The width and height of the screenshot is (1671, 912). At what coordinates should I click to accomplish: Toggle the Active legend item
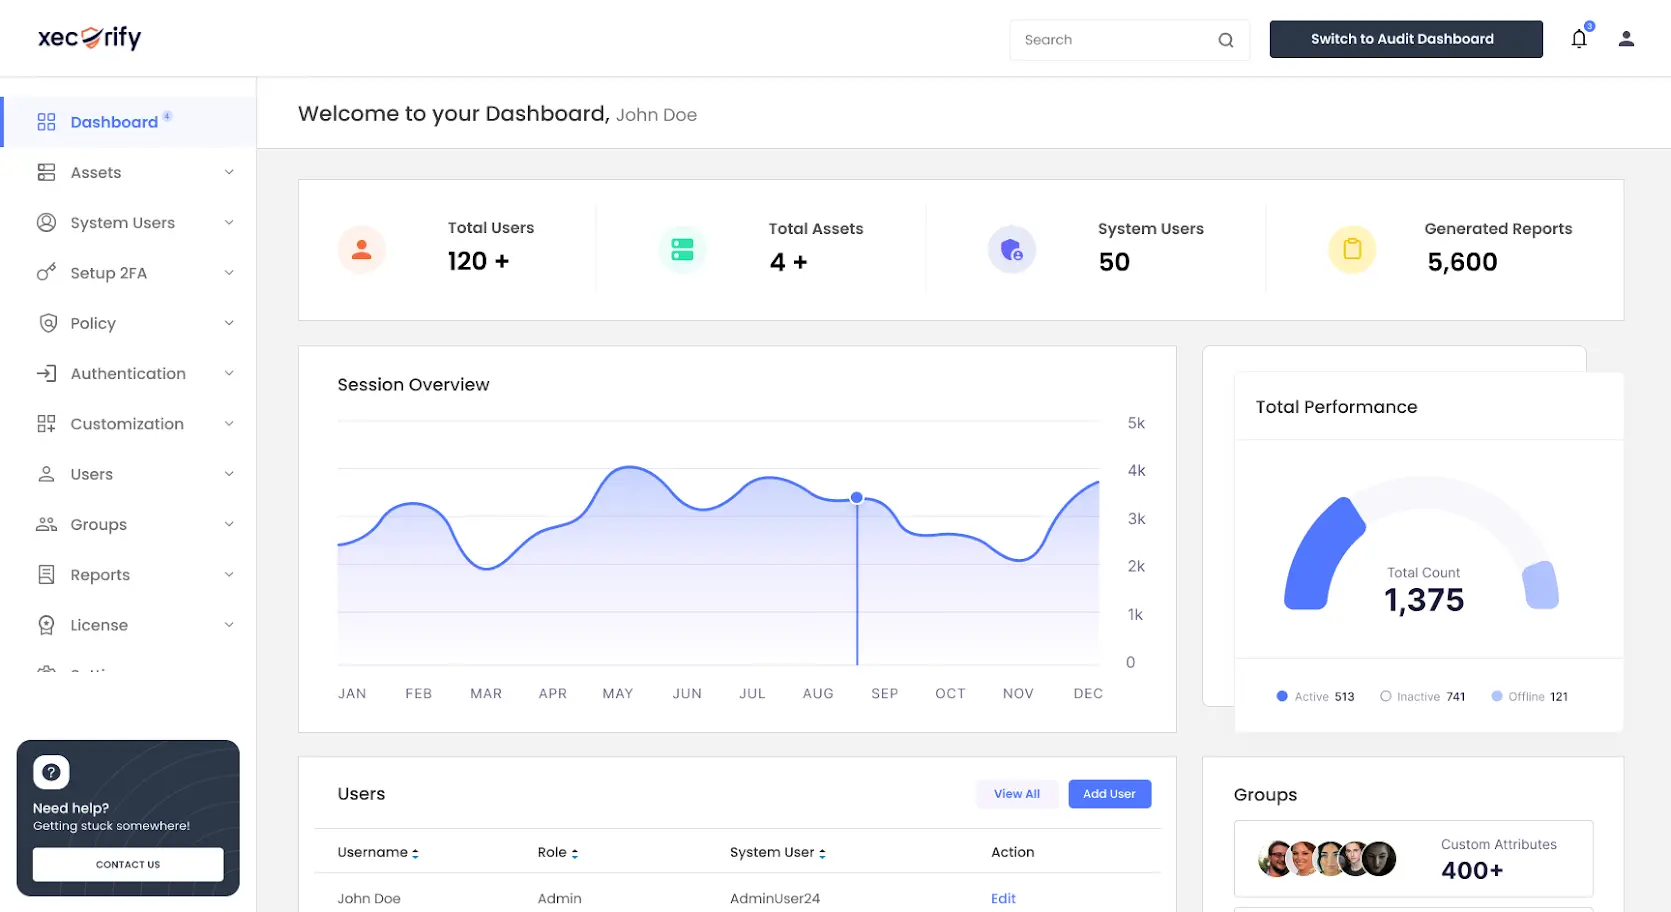[1315, 697]
